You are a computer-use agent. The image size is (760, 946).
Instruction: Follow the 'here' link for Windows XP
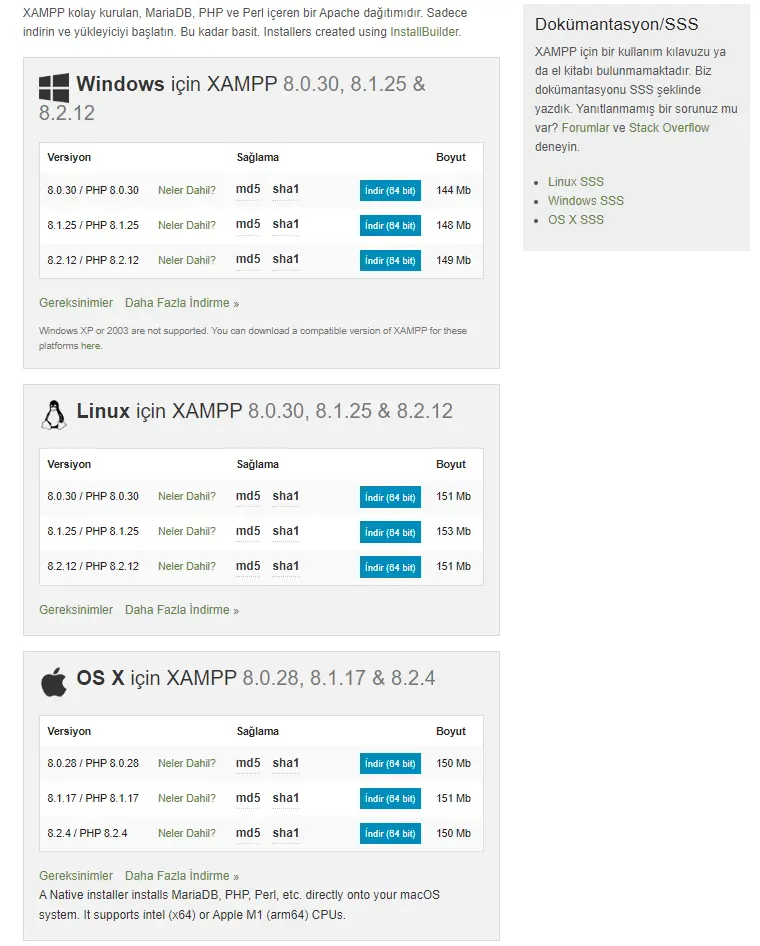coord(91,346)
